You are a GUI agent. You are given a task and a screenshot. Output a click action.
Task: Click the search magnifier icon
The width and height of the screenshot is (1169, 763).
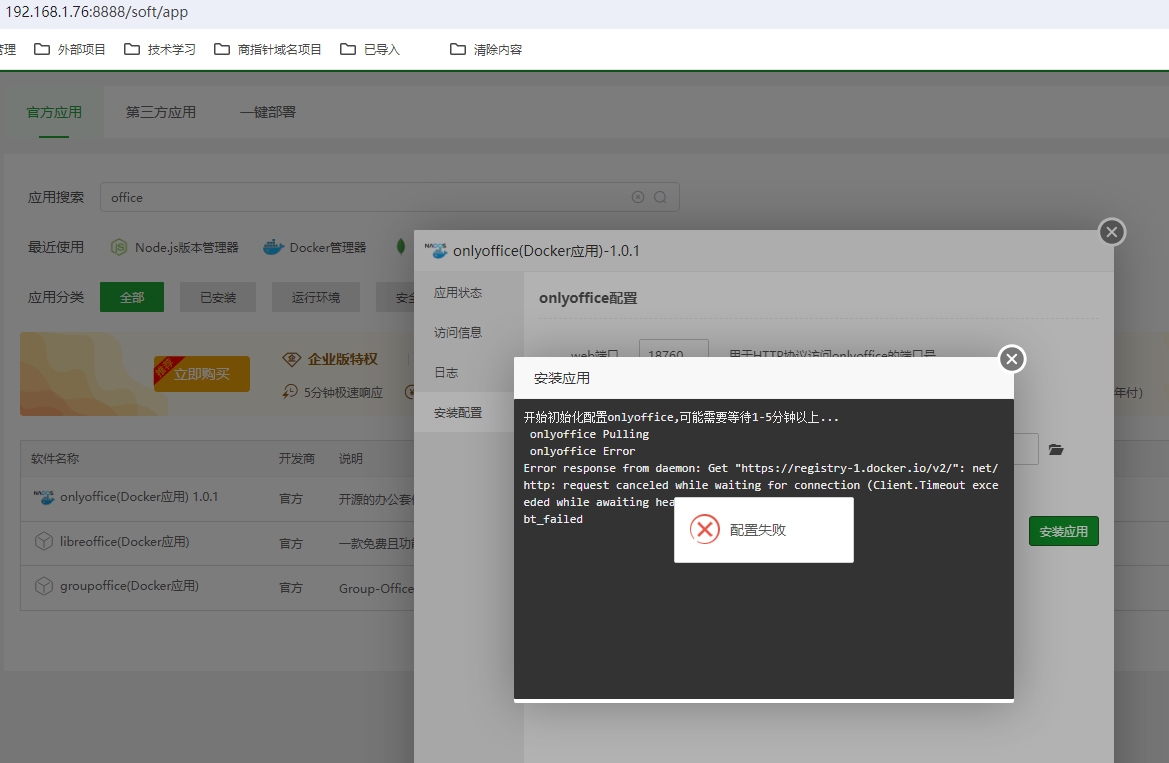point(660,197)
